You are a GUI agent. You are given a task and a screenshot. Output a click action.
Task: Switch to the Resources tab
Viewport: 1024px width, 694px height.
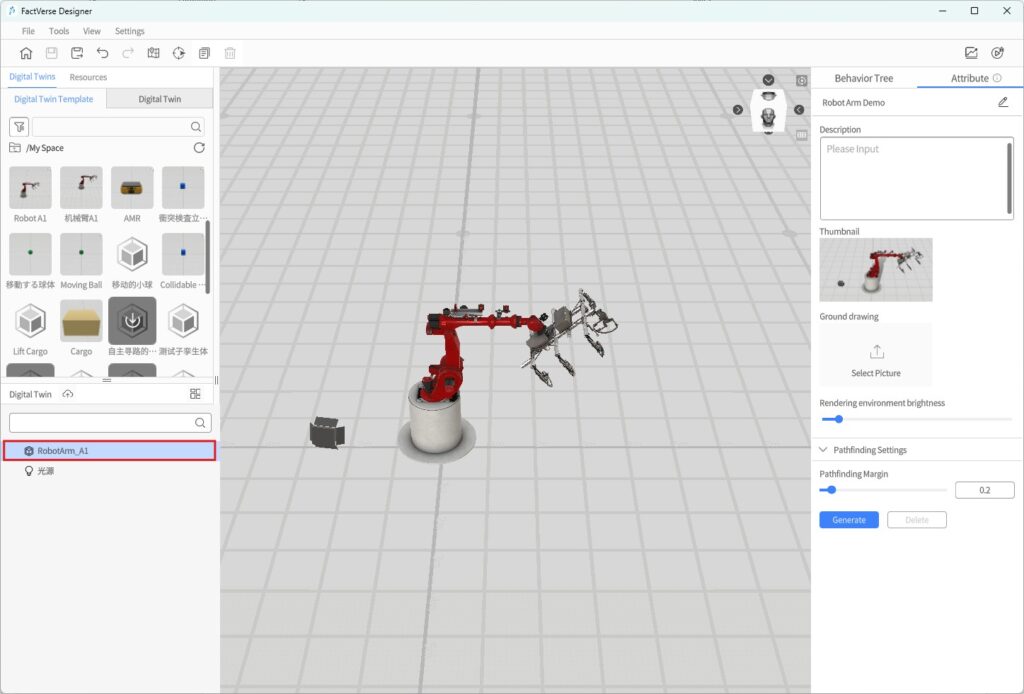pyautogui.click(x=88, y=77)
